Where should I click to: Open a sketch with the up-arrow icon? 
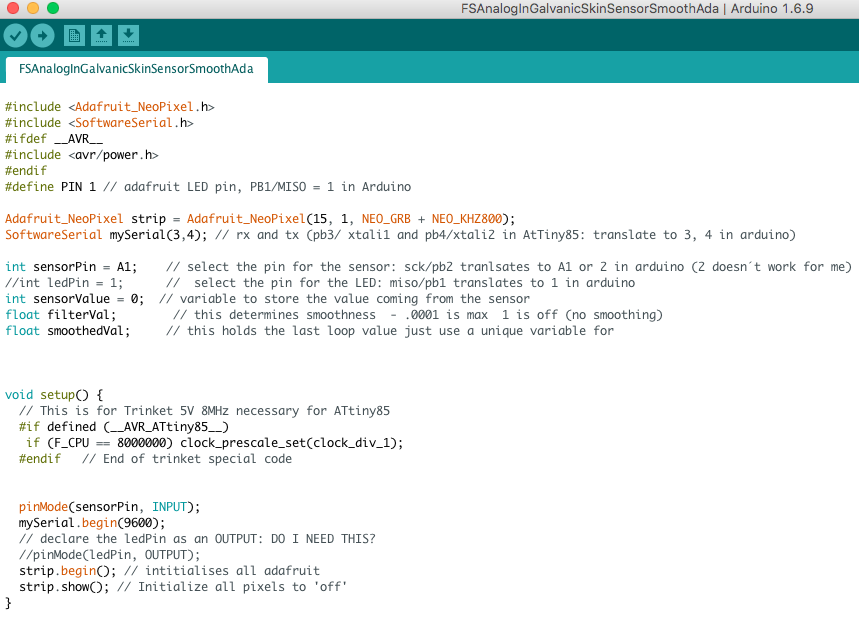coord(101,36)
